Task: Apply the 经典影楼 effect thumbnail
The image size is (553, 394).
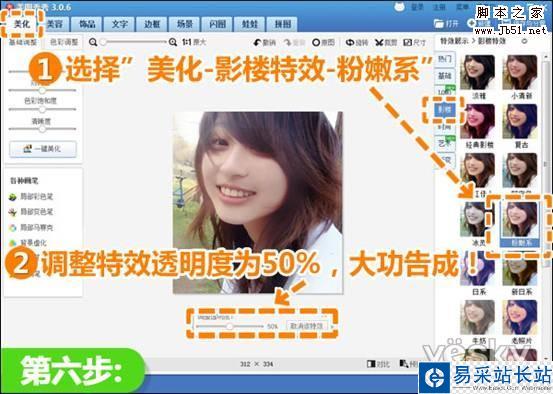Action: pyautogui.click(x=478, y=121)
